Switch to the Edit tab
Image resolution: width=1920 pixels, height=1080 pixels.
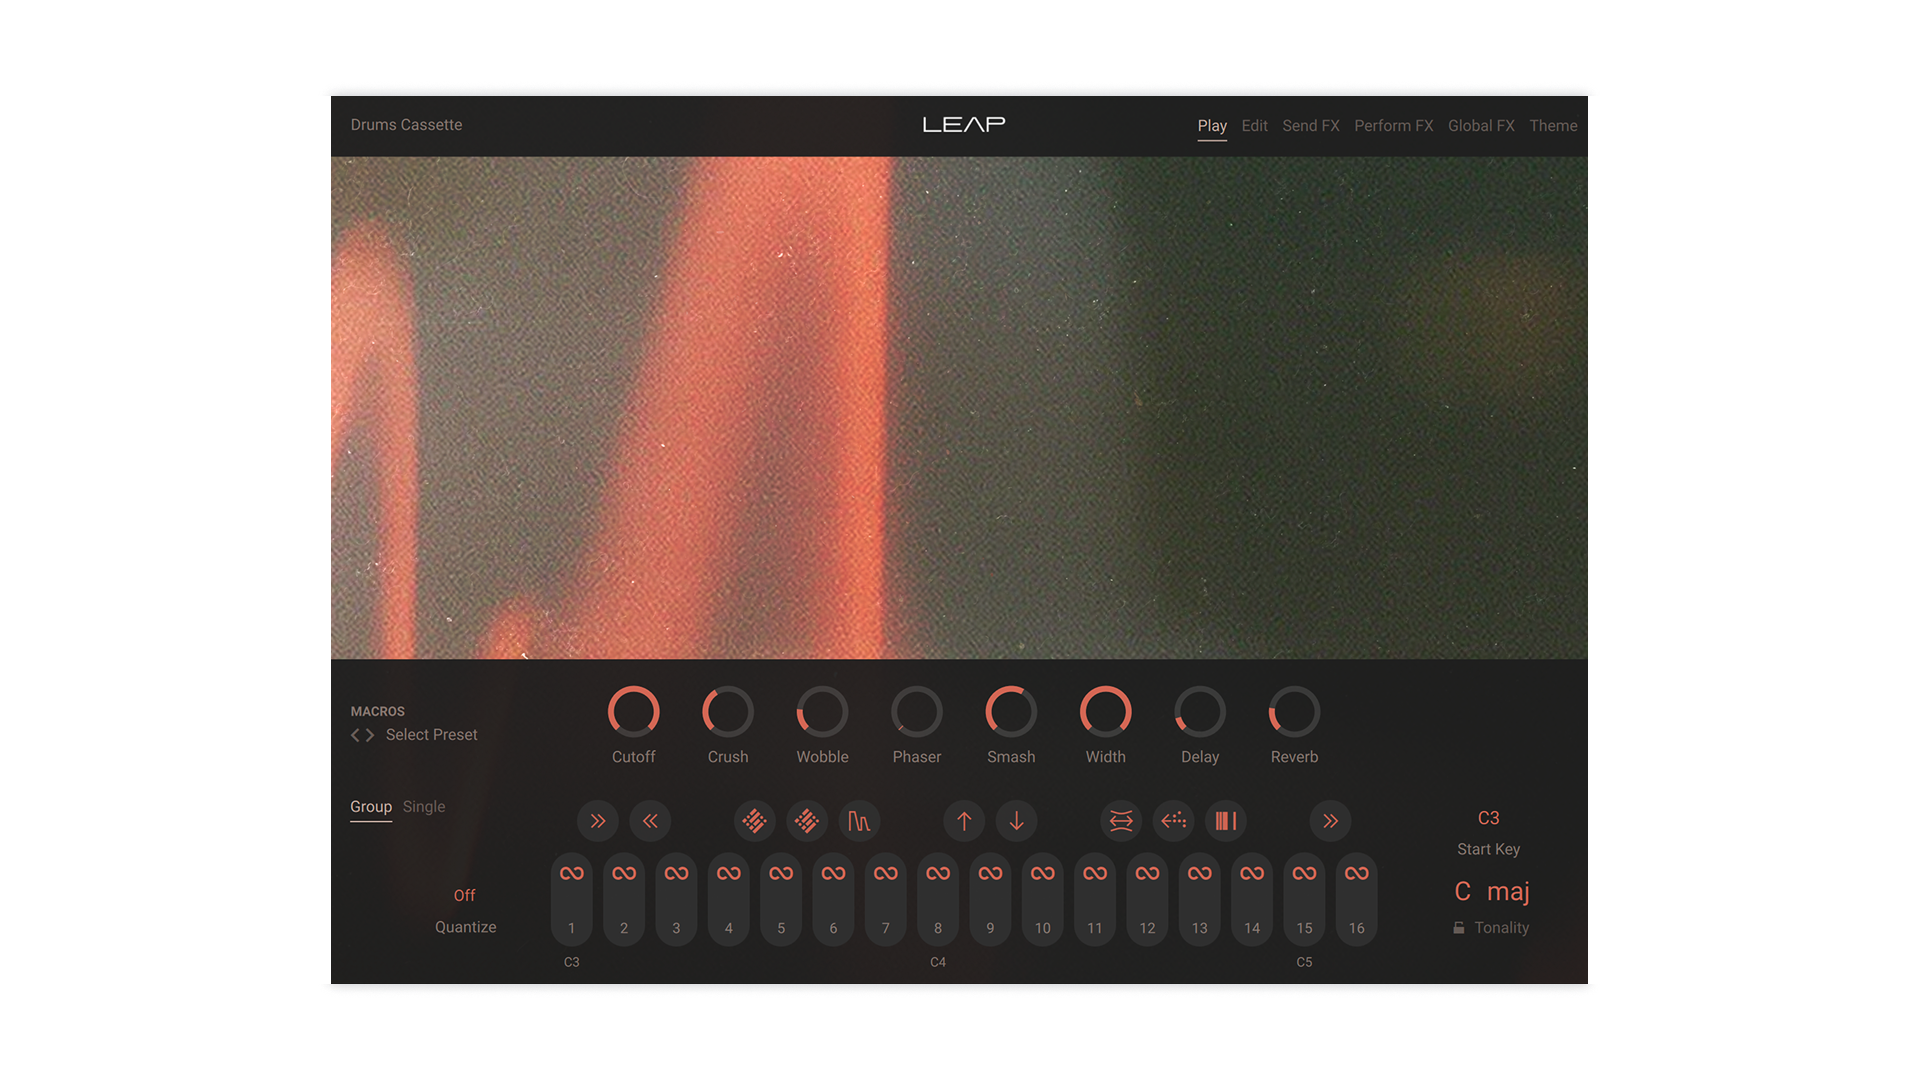click(x=1254, y=125)
